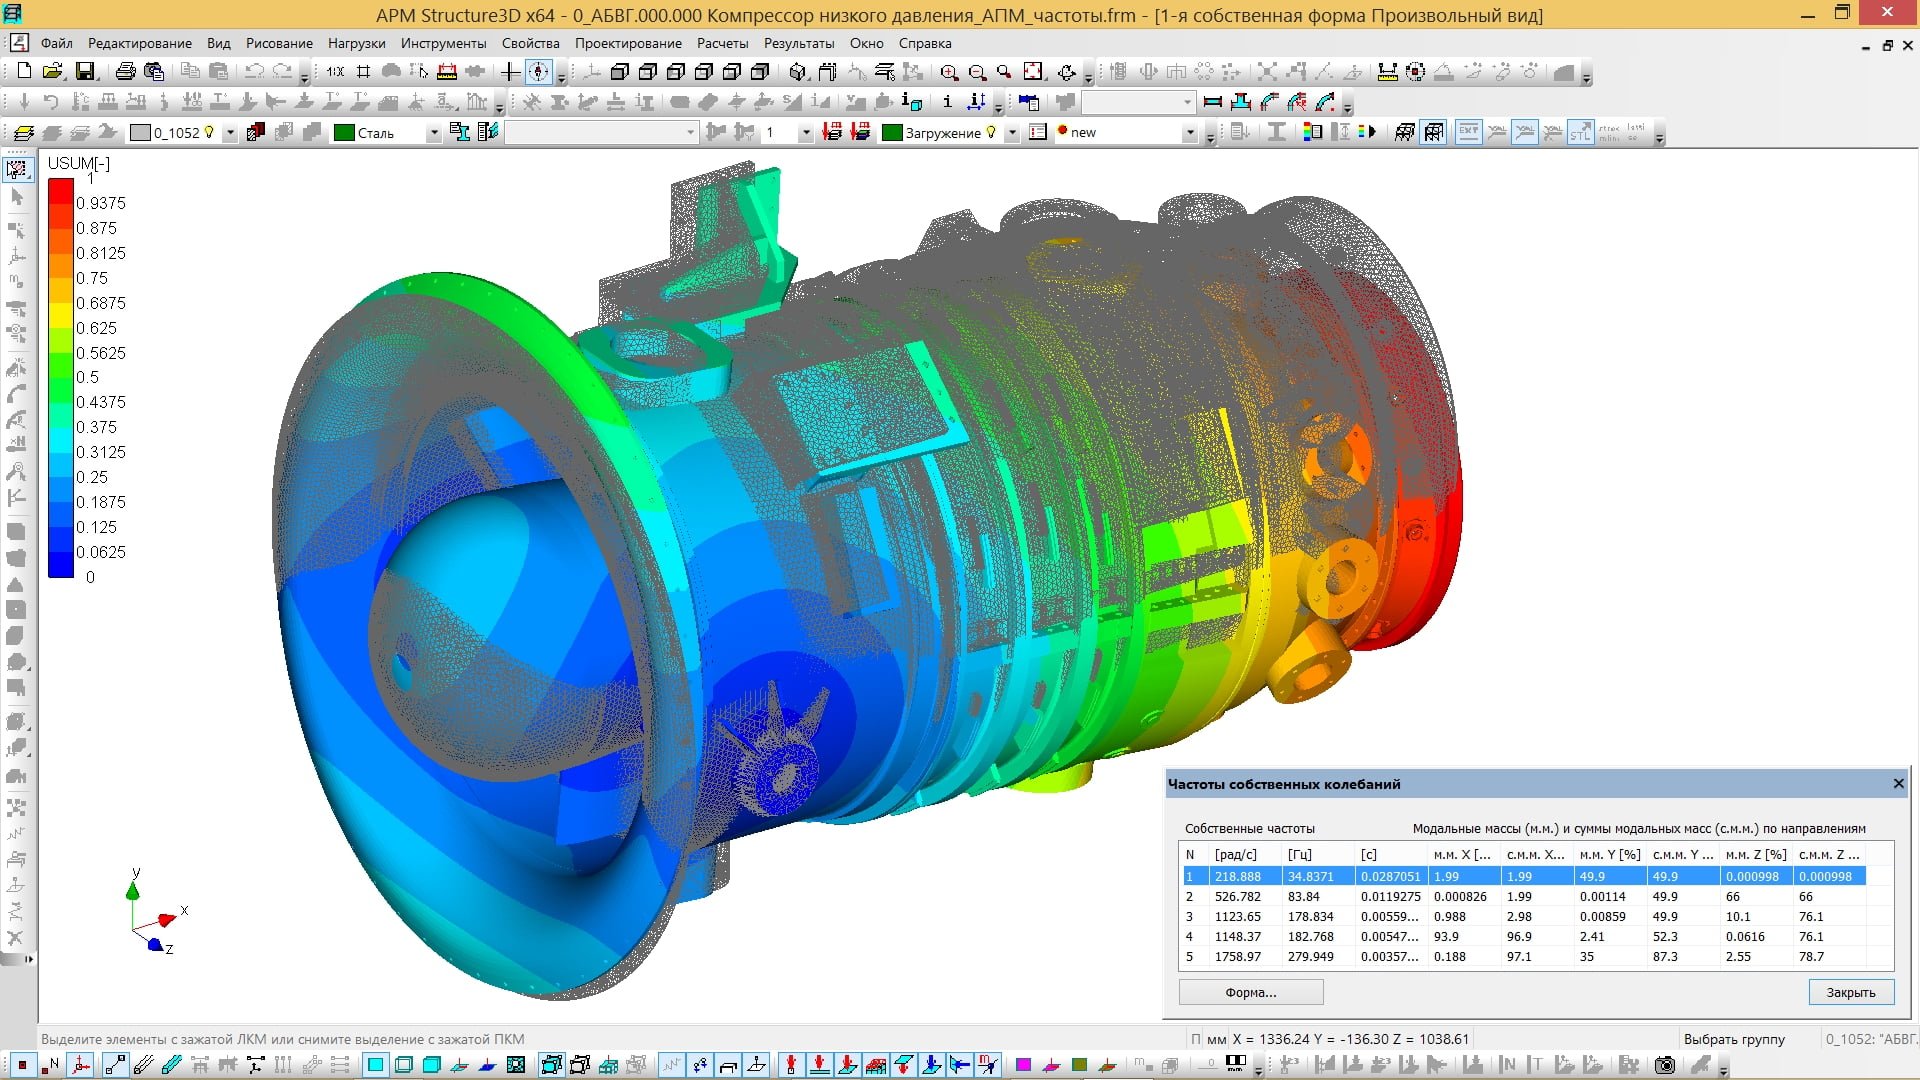Click the zoom in magnifier icon
The width and height of the screenshot is (1920, 1080).
pos(949,72)
